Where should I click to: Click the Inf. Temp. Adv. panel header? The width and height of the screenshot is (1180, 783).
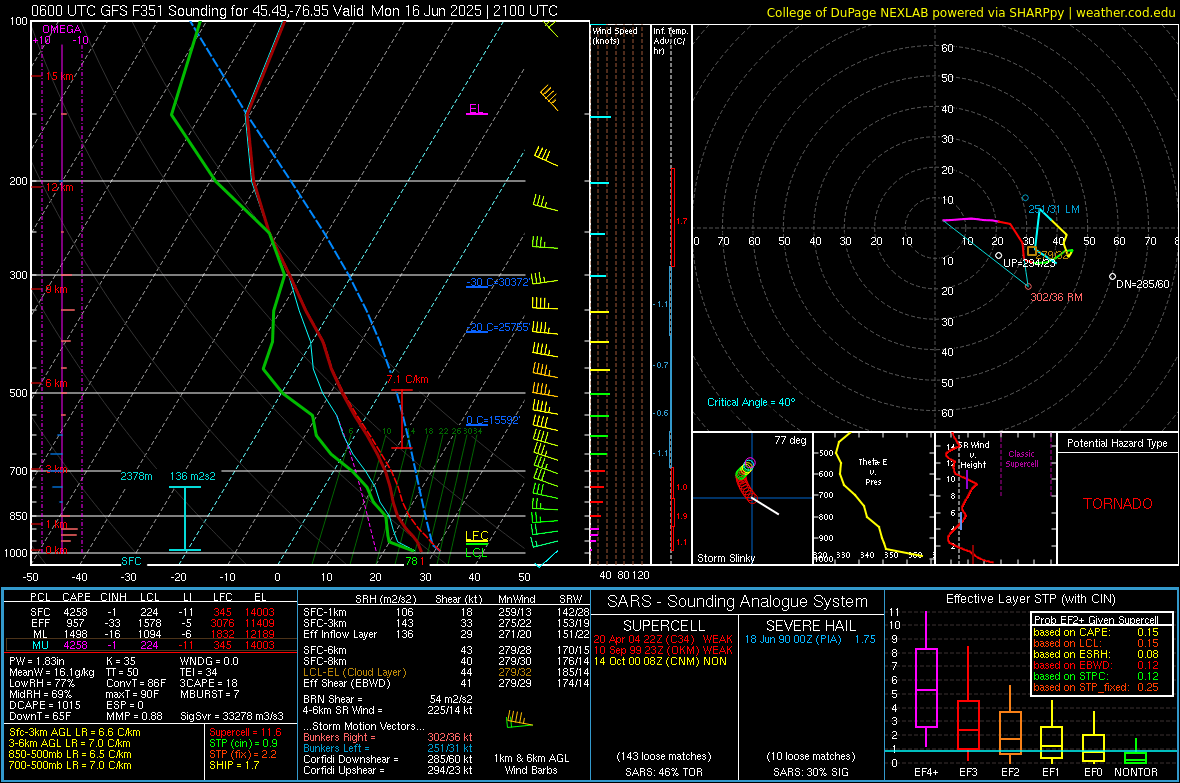(x=669, y=41)
